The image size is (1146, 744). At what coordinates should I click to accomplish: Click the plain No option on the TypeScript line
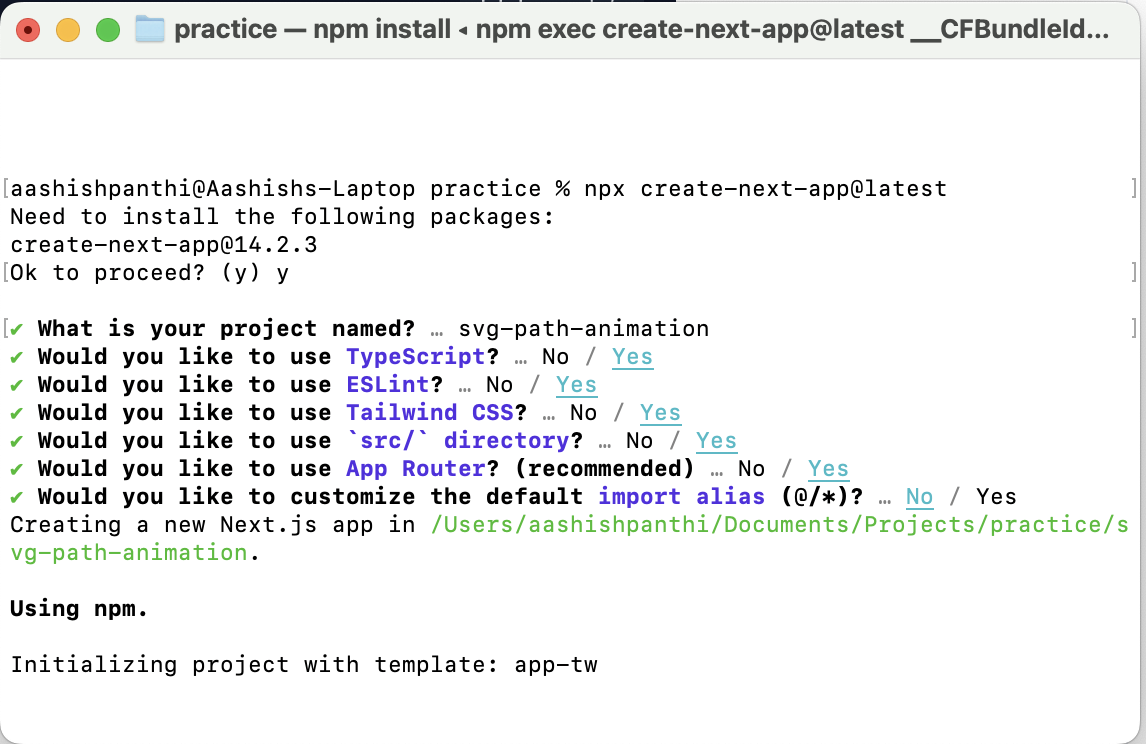tap(555, 357)
